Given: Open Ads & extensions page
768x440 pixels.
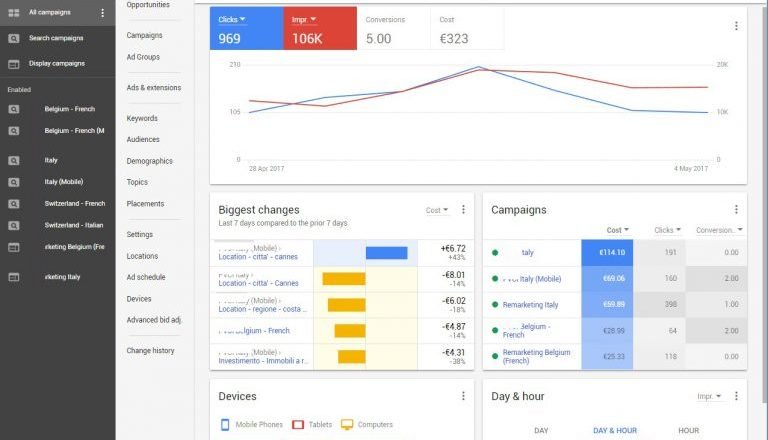Looking at the screenshot, I should (x=154, y=88).
